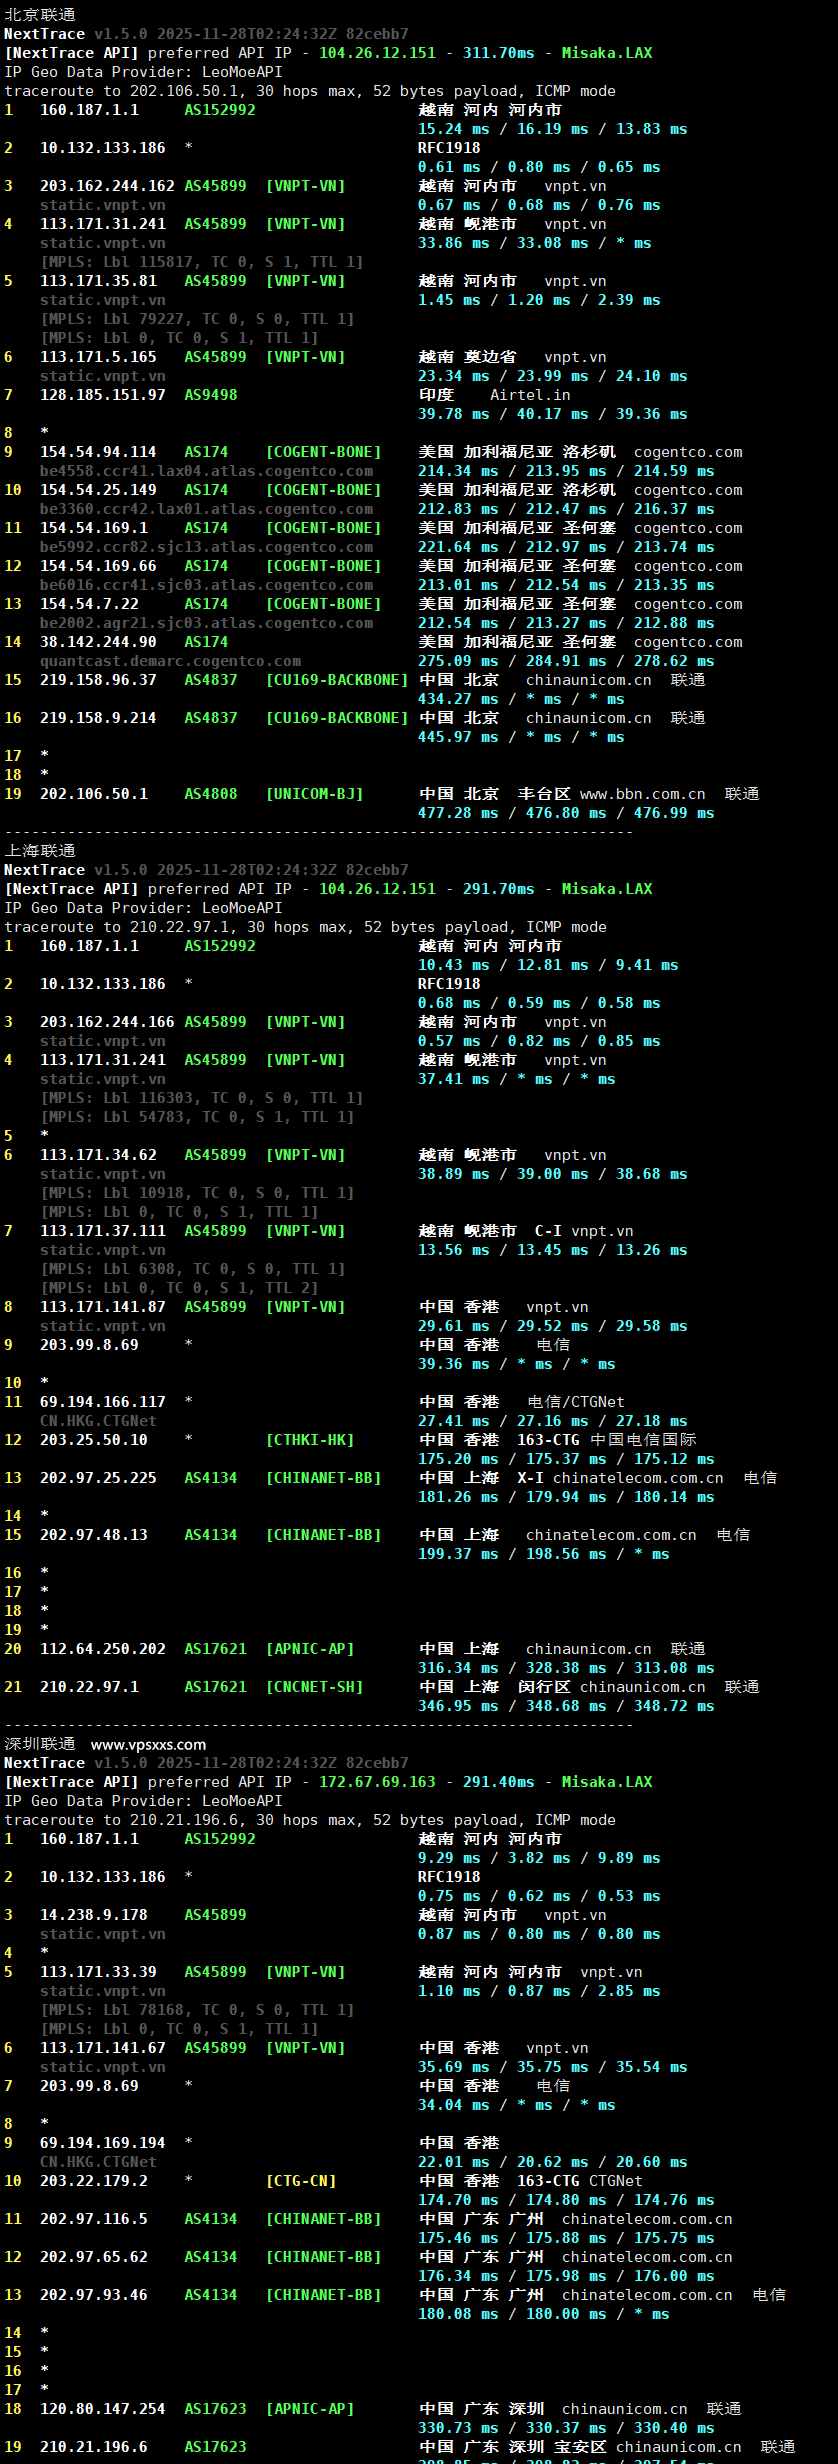Select the AS9498 number
This screenshot has width=838, height=2464.
[x=211, y=395]
